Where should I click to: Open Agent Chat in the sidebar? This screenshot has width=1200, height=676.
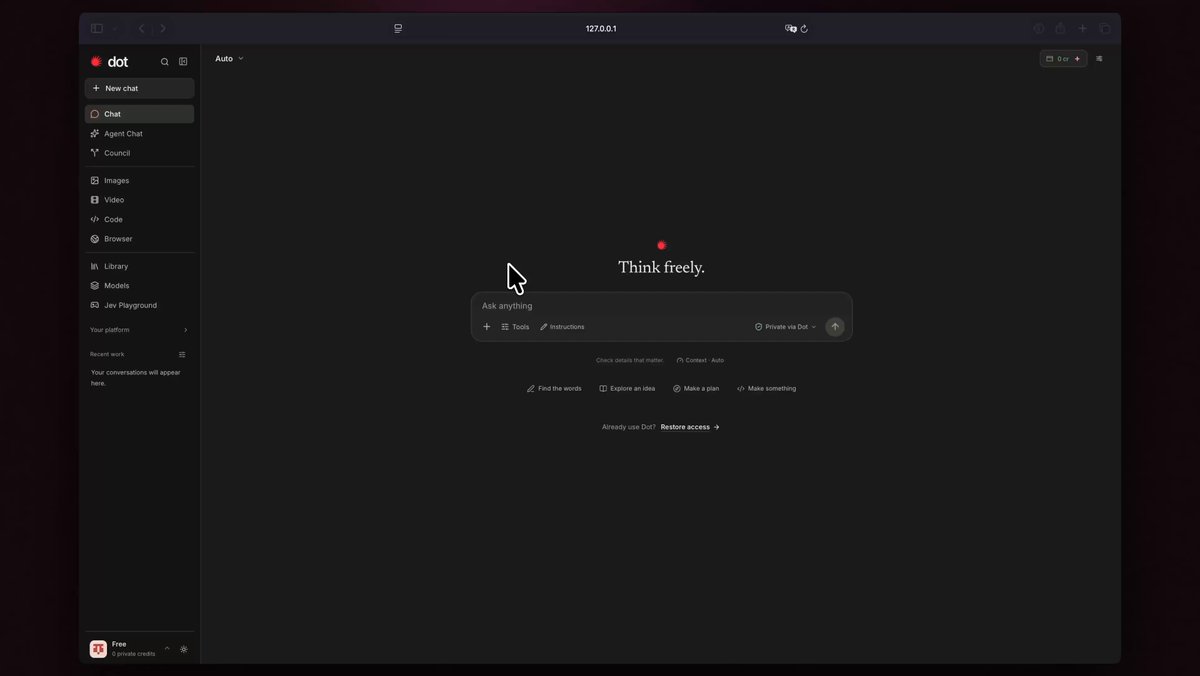(139, 133)
